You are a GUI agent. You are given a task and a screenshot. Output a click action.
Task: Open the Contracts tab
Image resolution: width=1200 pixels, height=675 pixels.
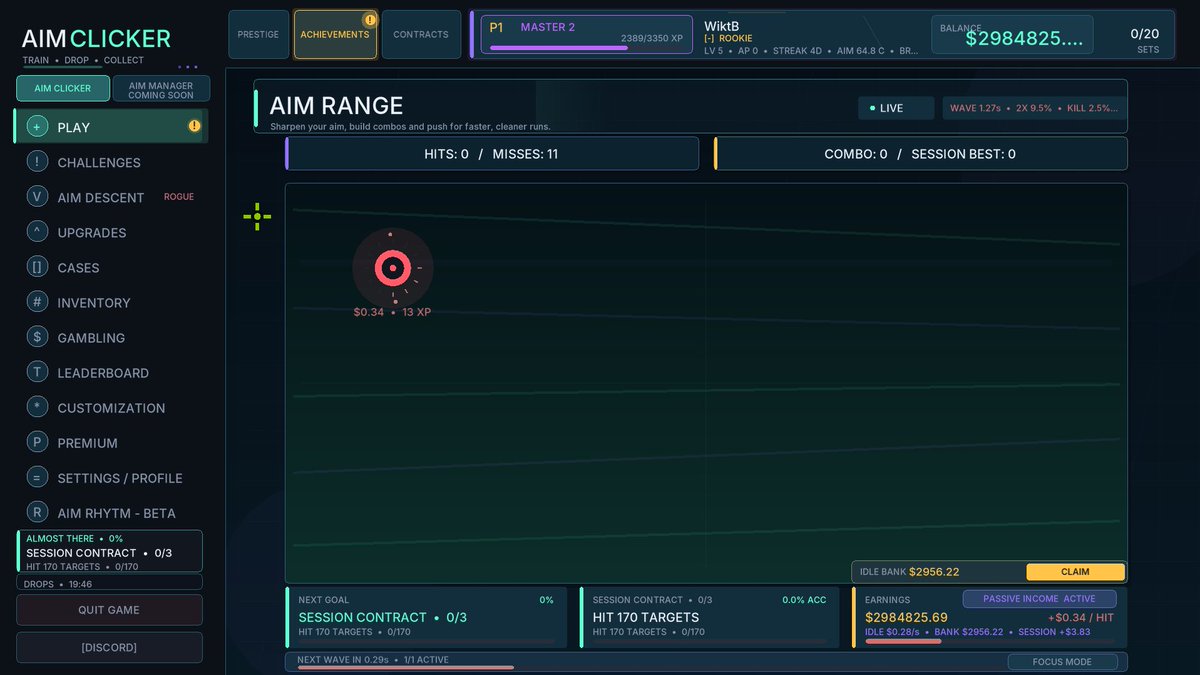[421, 34]
